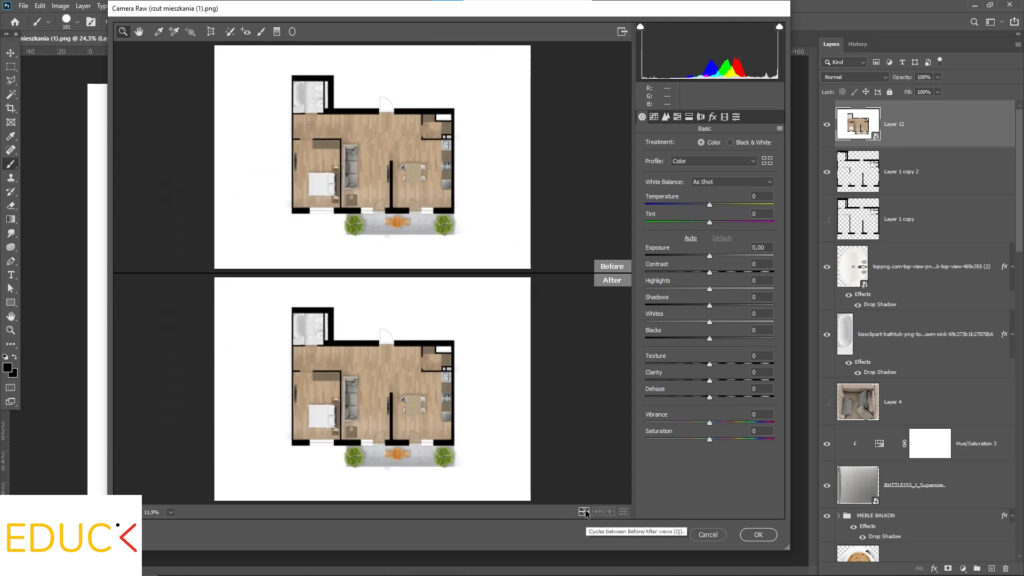The height and width of the screenshot is (576, 1024).
Task: Select the Crop tool in Camera Raw toolbar
Action: point(211,31)
